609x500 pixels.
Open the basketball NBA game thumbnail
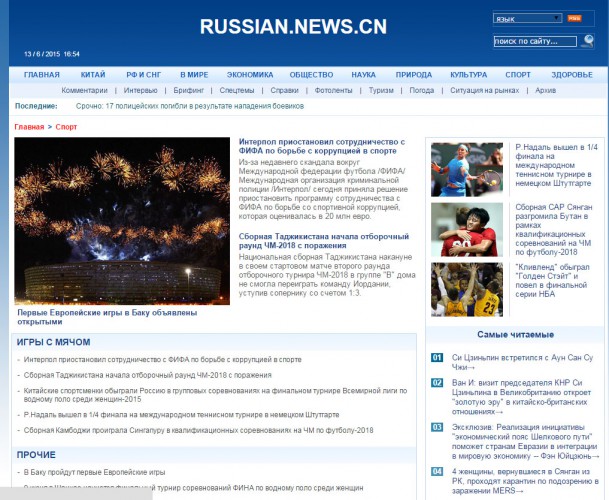coord(467,289)
